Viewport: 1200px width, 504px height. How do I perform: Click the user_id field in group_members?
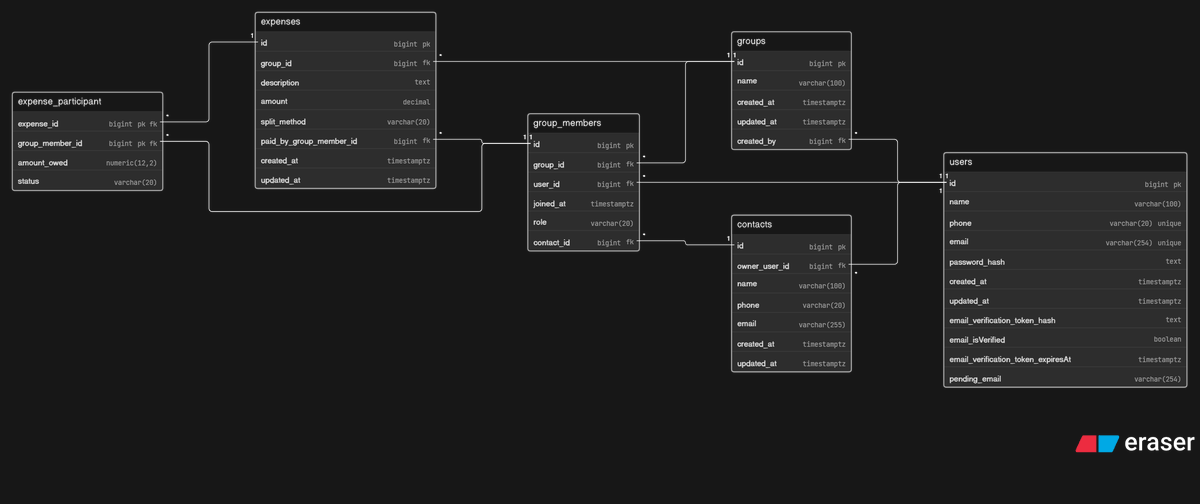(x=584, y=184)
